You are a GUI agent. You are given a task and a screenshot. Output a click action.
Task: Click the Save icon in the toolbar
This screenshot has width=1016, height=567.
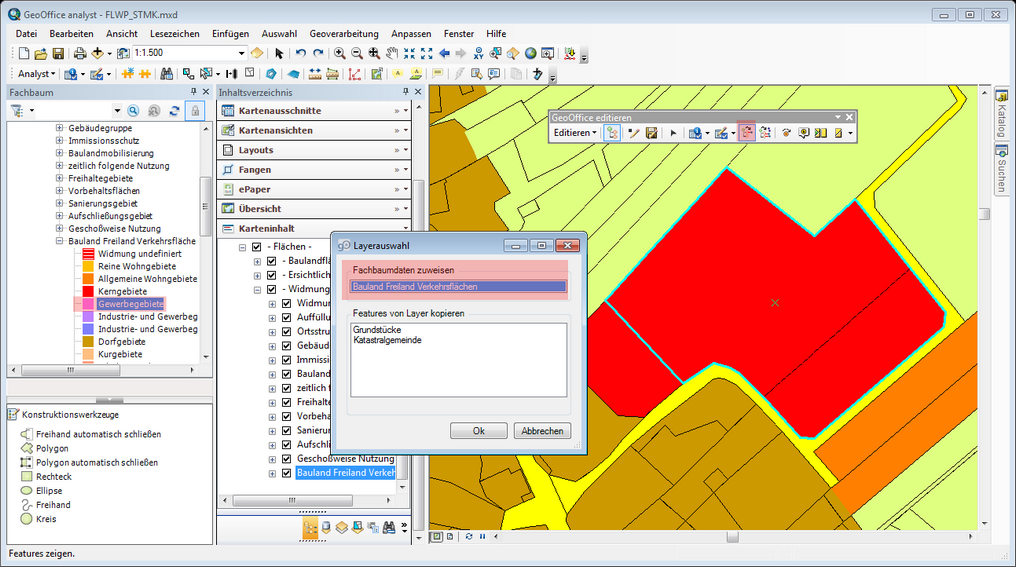pos(58,53)
